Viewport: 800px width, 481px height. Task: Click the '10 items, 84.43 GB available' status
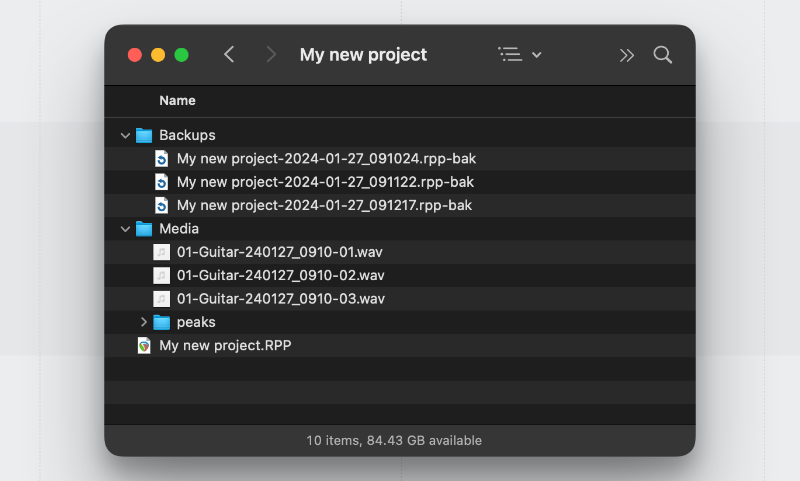[394, 441]
